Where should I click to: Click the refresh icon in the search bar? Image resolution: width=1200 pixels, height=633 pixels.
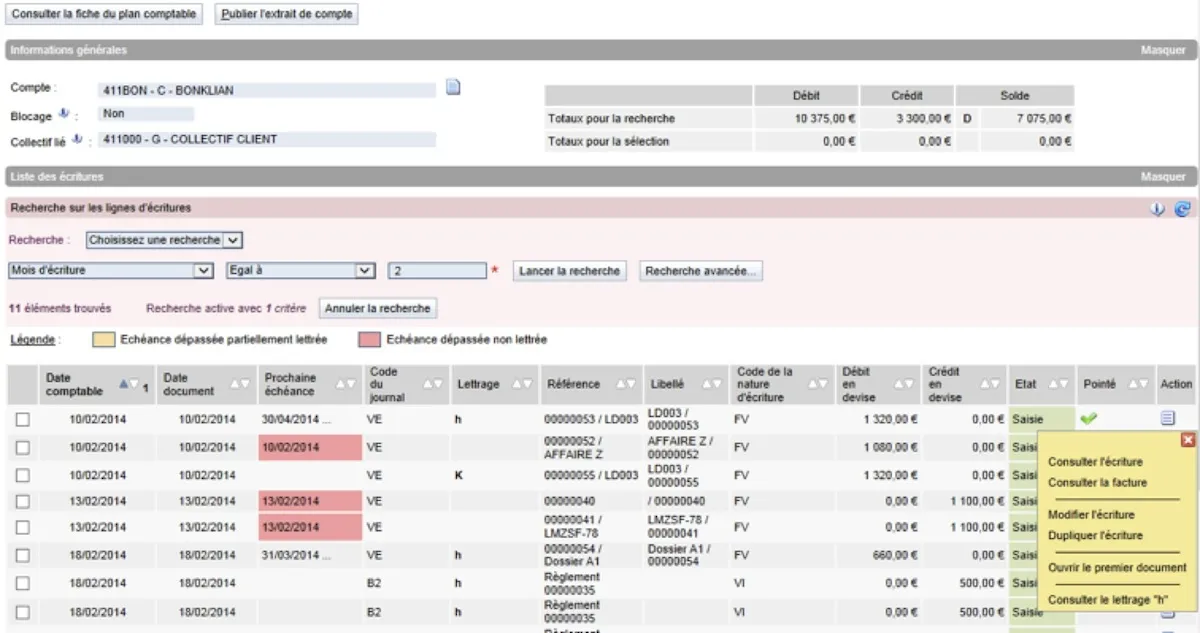(1182, 209)
